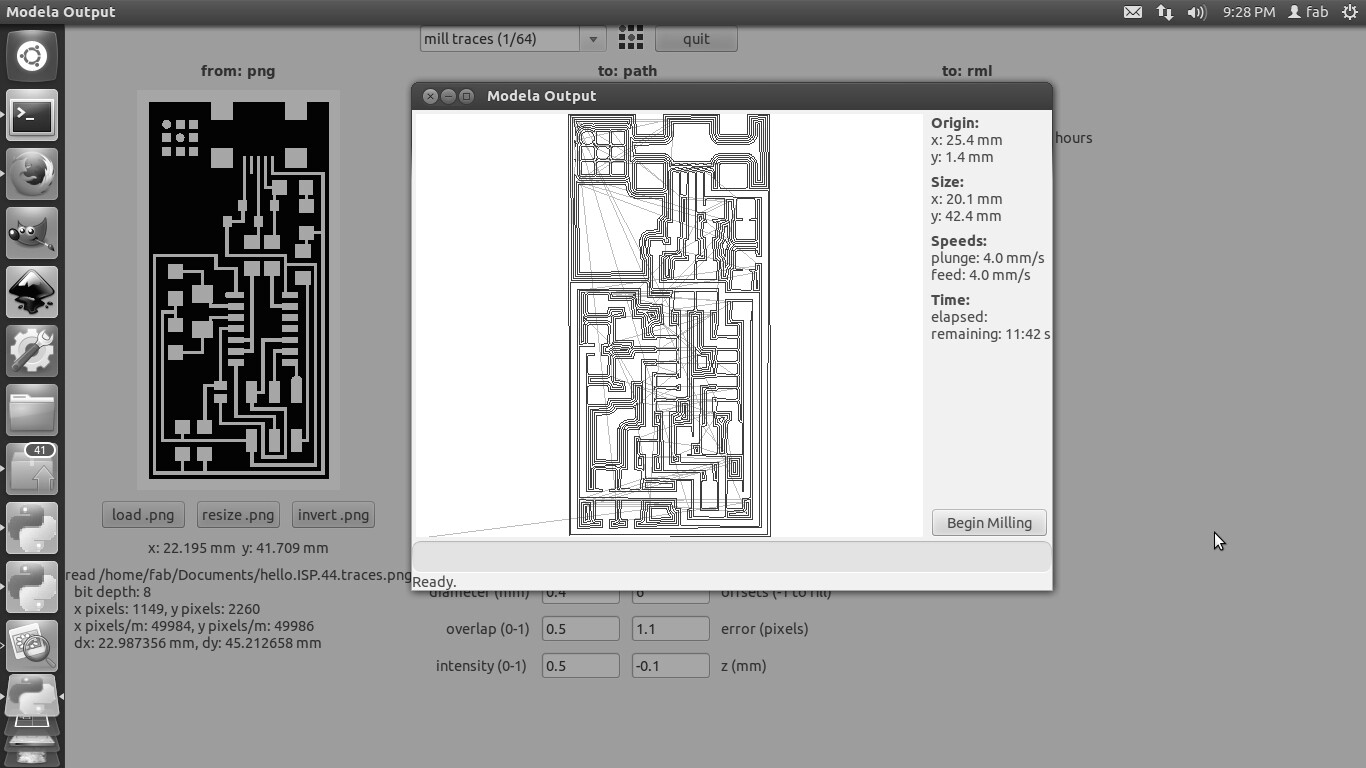Click the 'z (mm)' label
Viewport: 1366px width, 768px height.
(x=744, y=666)
